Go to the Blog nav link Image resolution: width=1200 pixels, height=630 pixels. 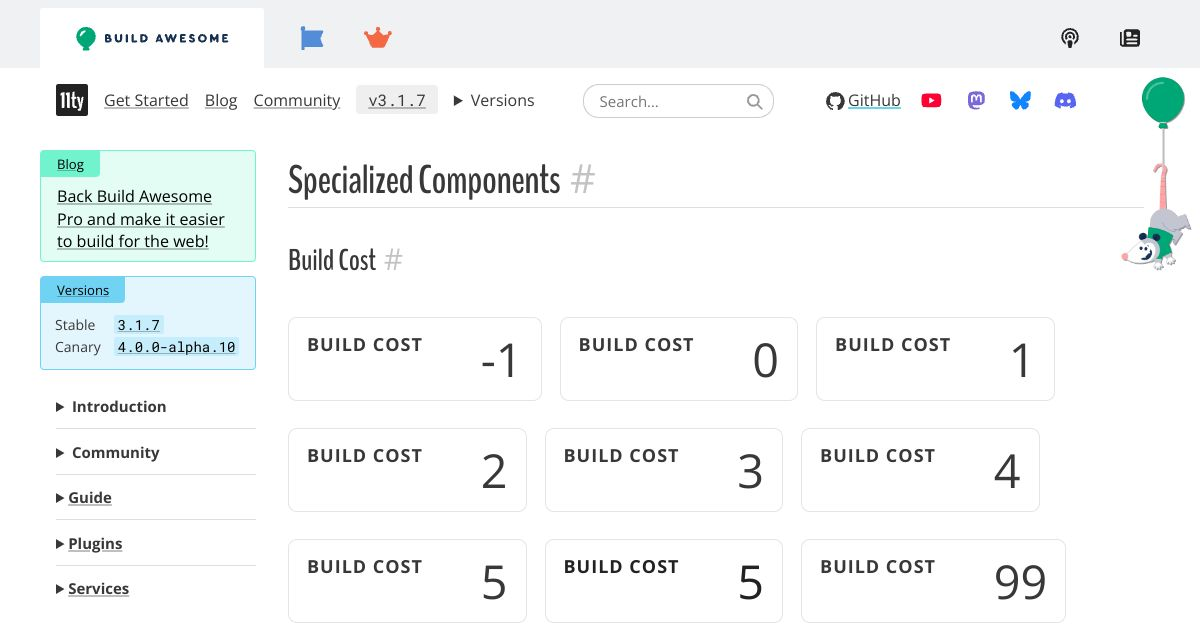221,100
